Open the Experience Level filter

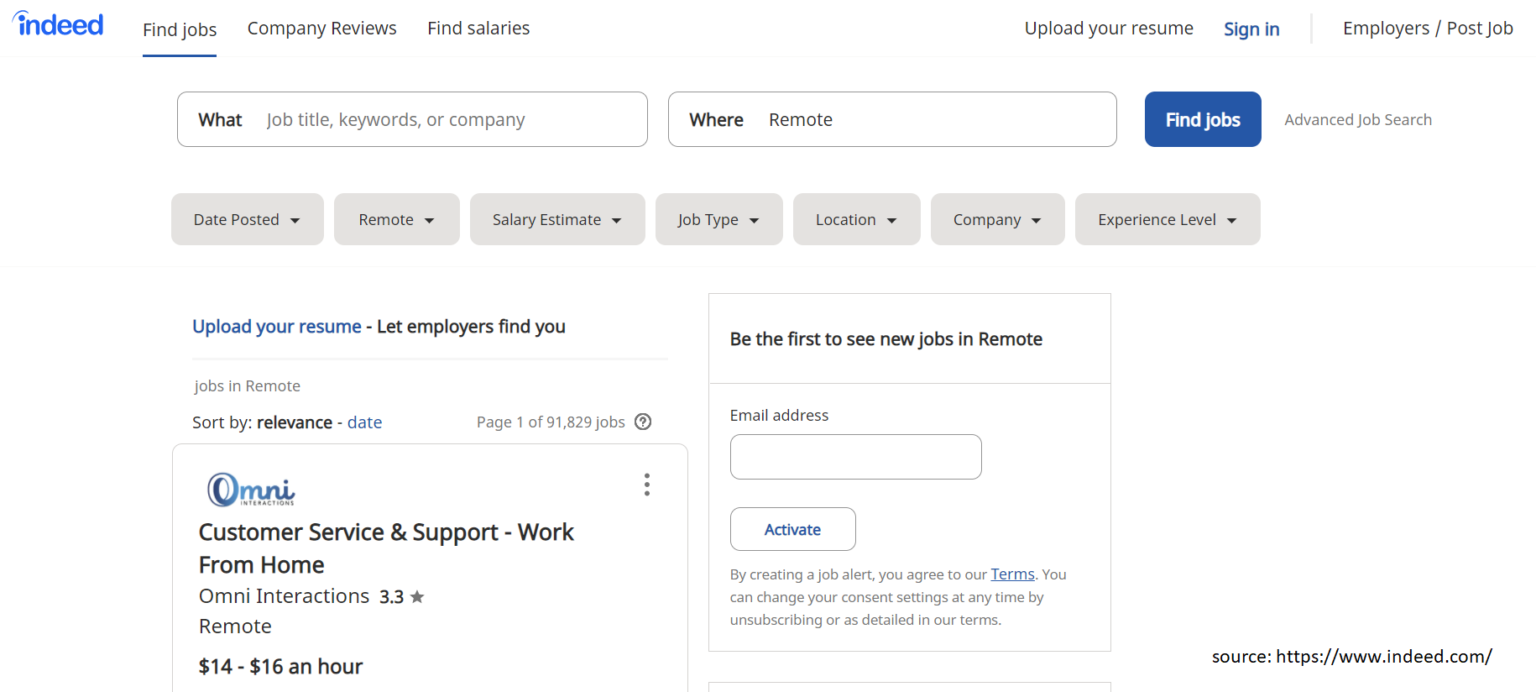[x=1167, y=219]
